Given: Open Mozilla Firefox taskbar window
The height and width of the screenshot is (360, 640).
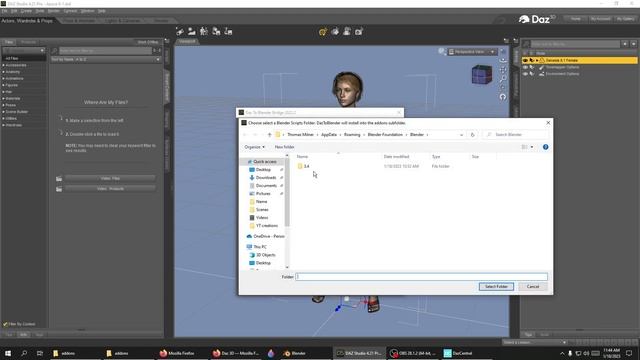Looking at the screenshot, I should 177,353.
